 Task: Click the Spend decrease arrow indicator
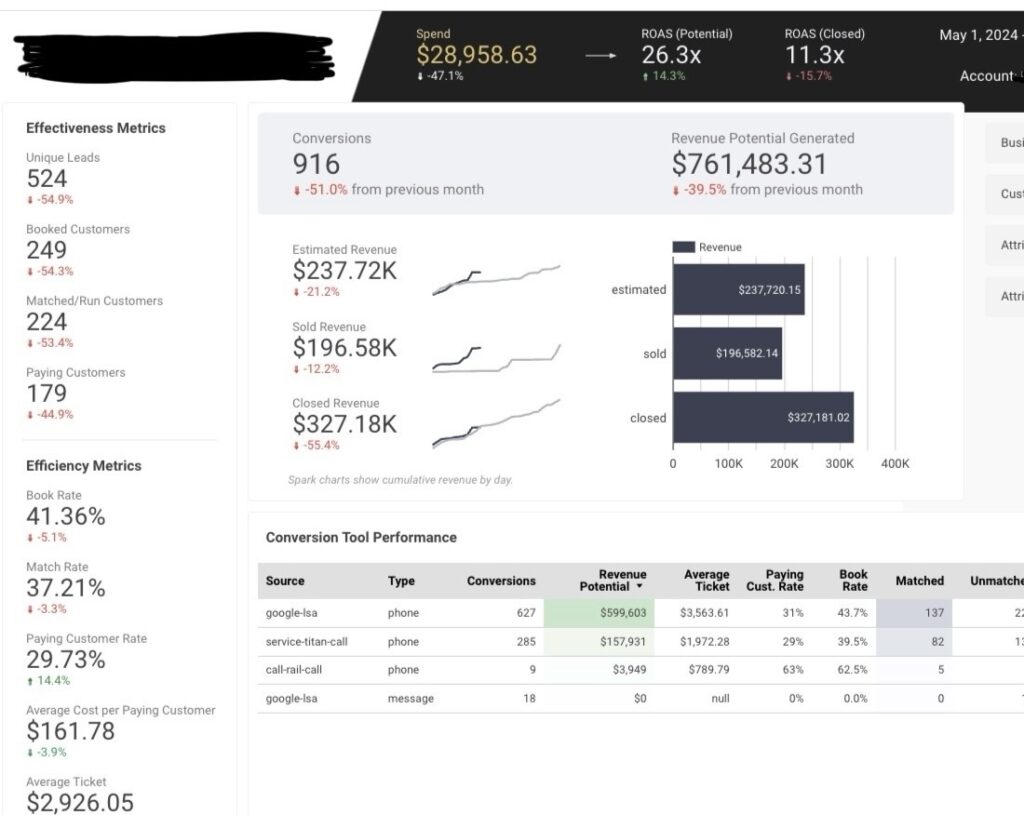coord(420,76)
